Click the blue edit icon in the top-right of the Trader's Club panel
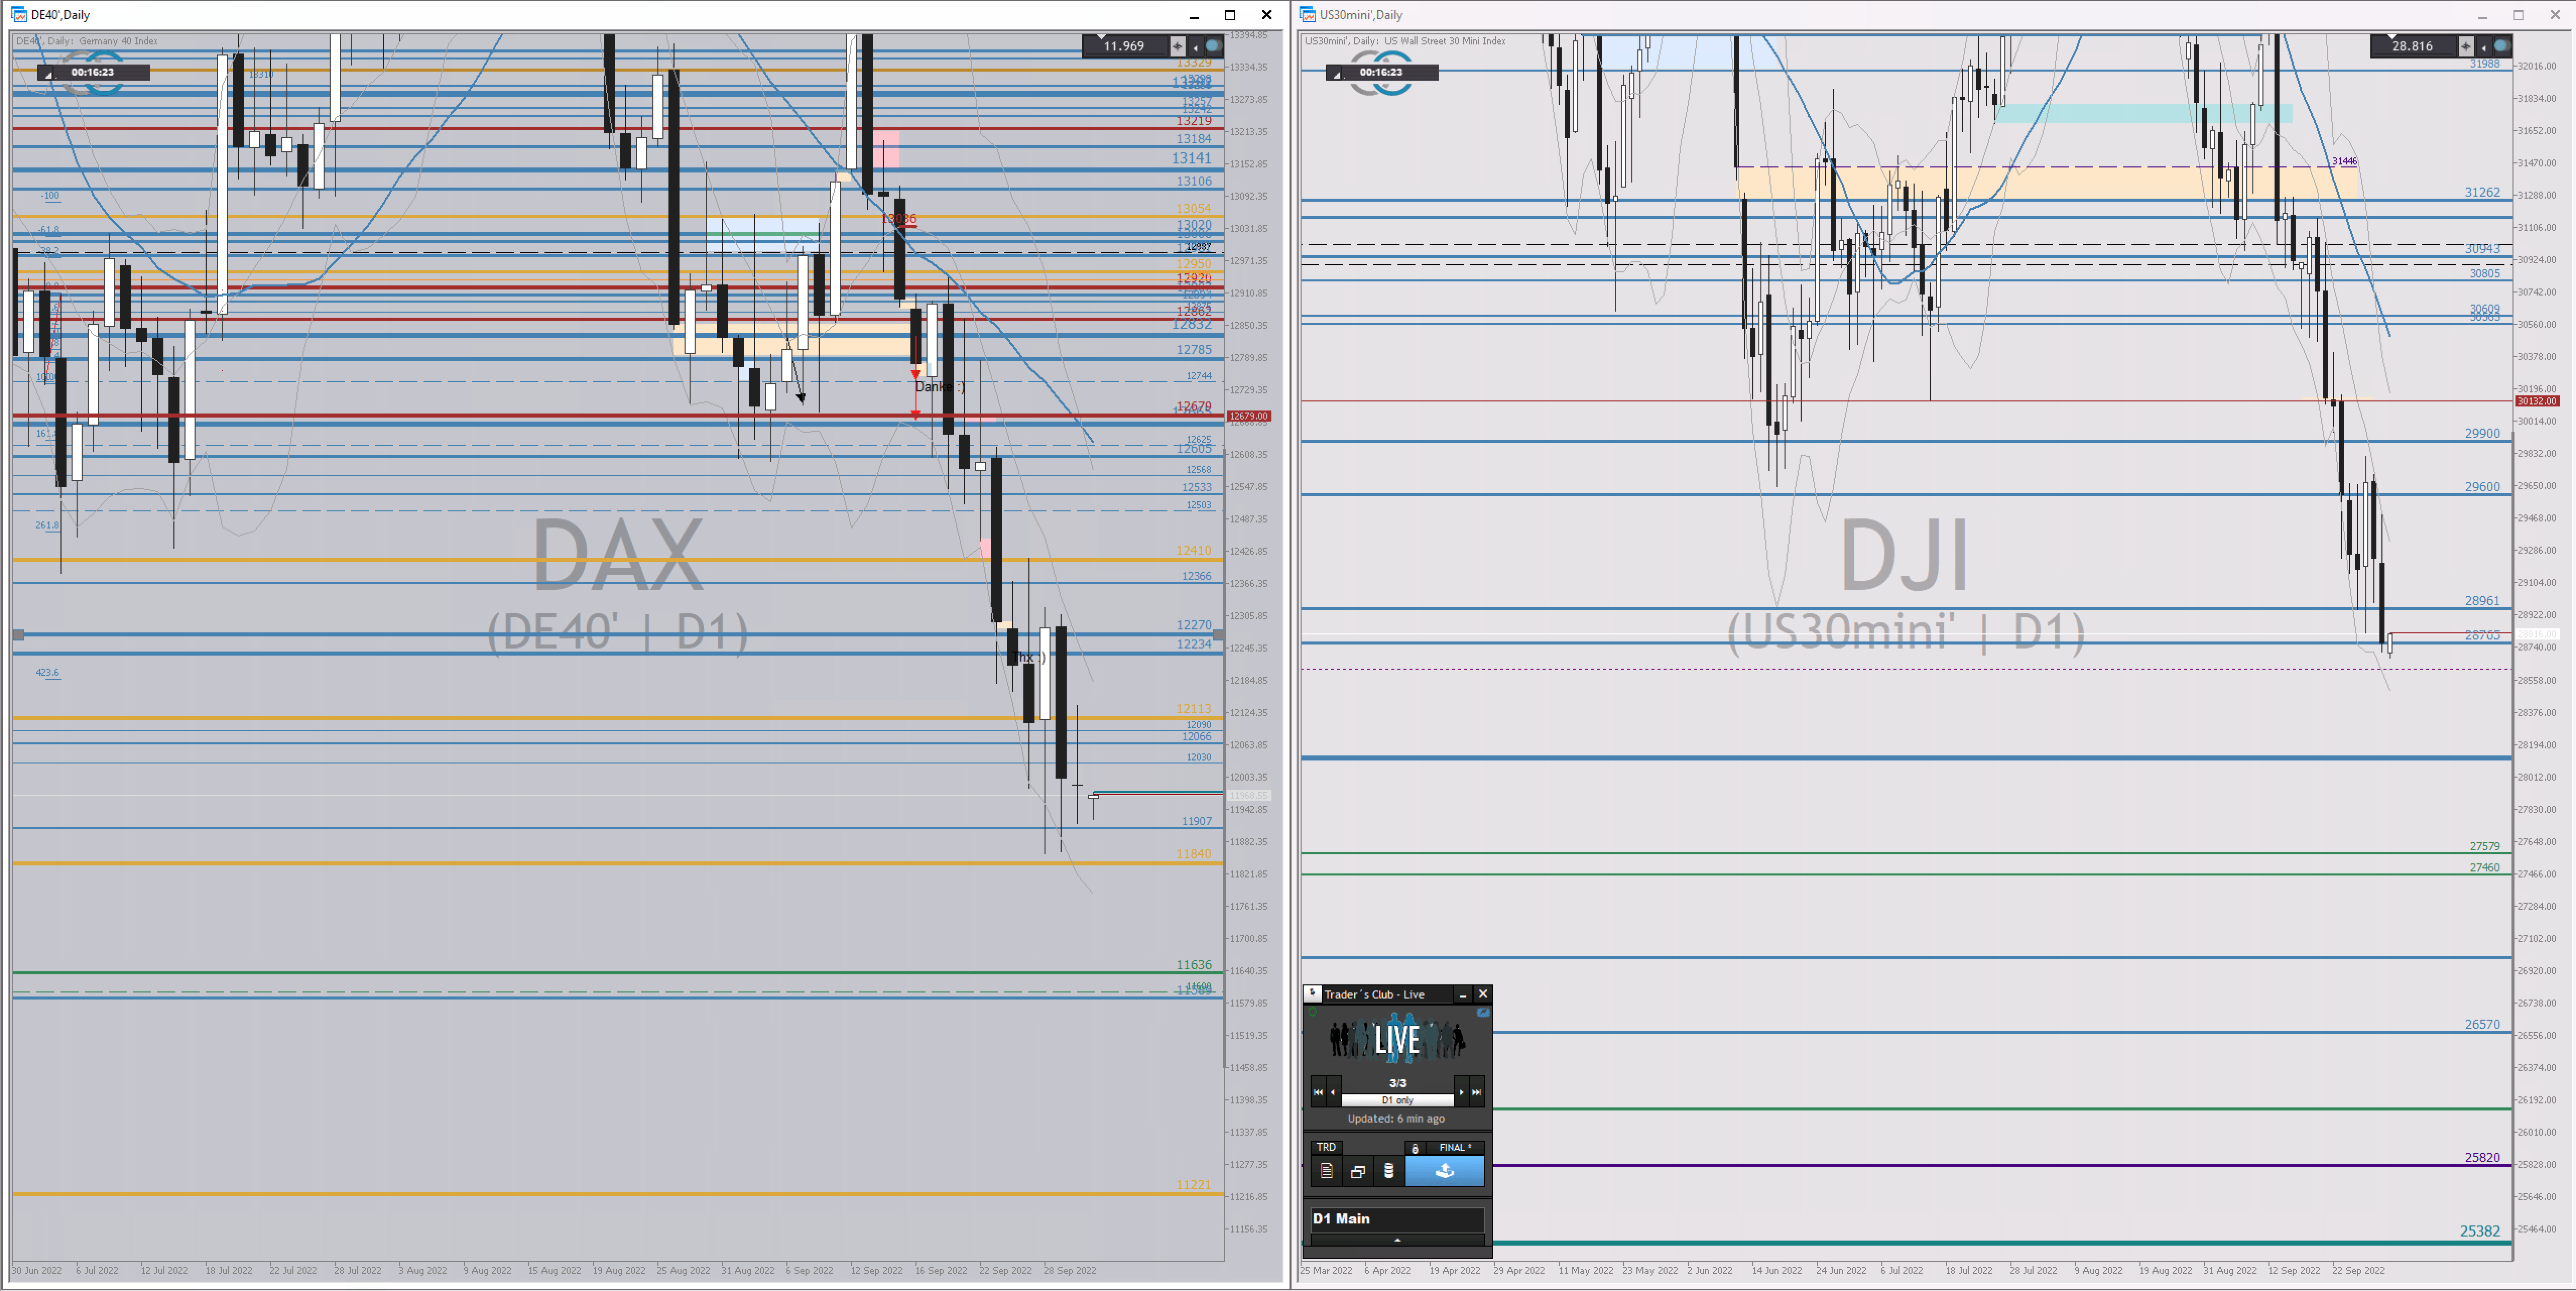 click(x=1483, y=1013)
